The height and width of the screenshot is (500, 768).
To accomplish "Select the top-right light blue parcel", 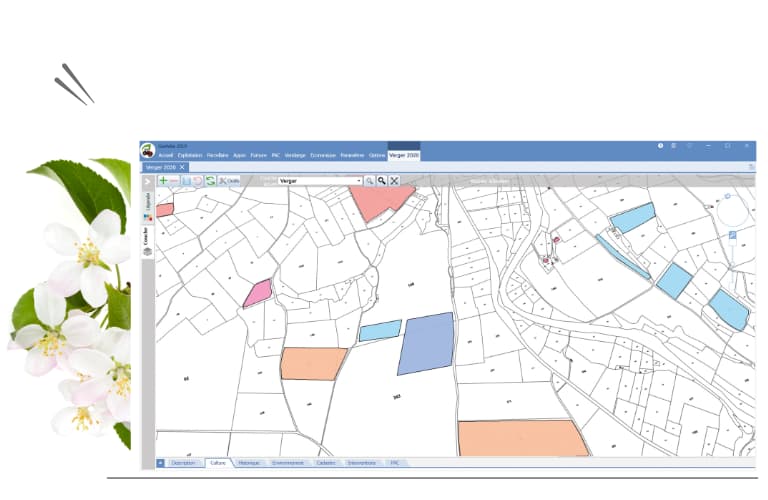I will click(x=633, y=218).
